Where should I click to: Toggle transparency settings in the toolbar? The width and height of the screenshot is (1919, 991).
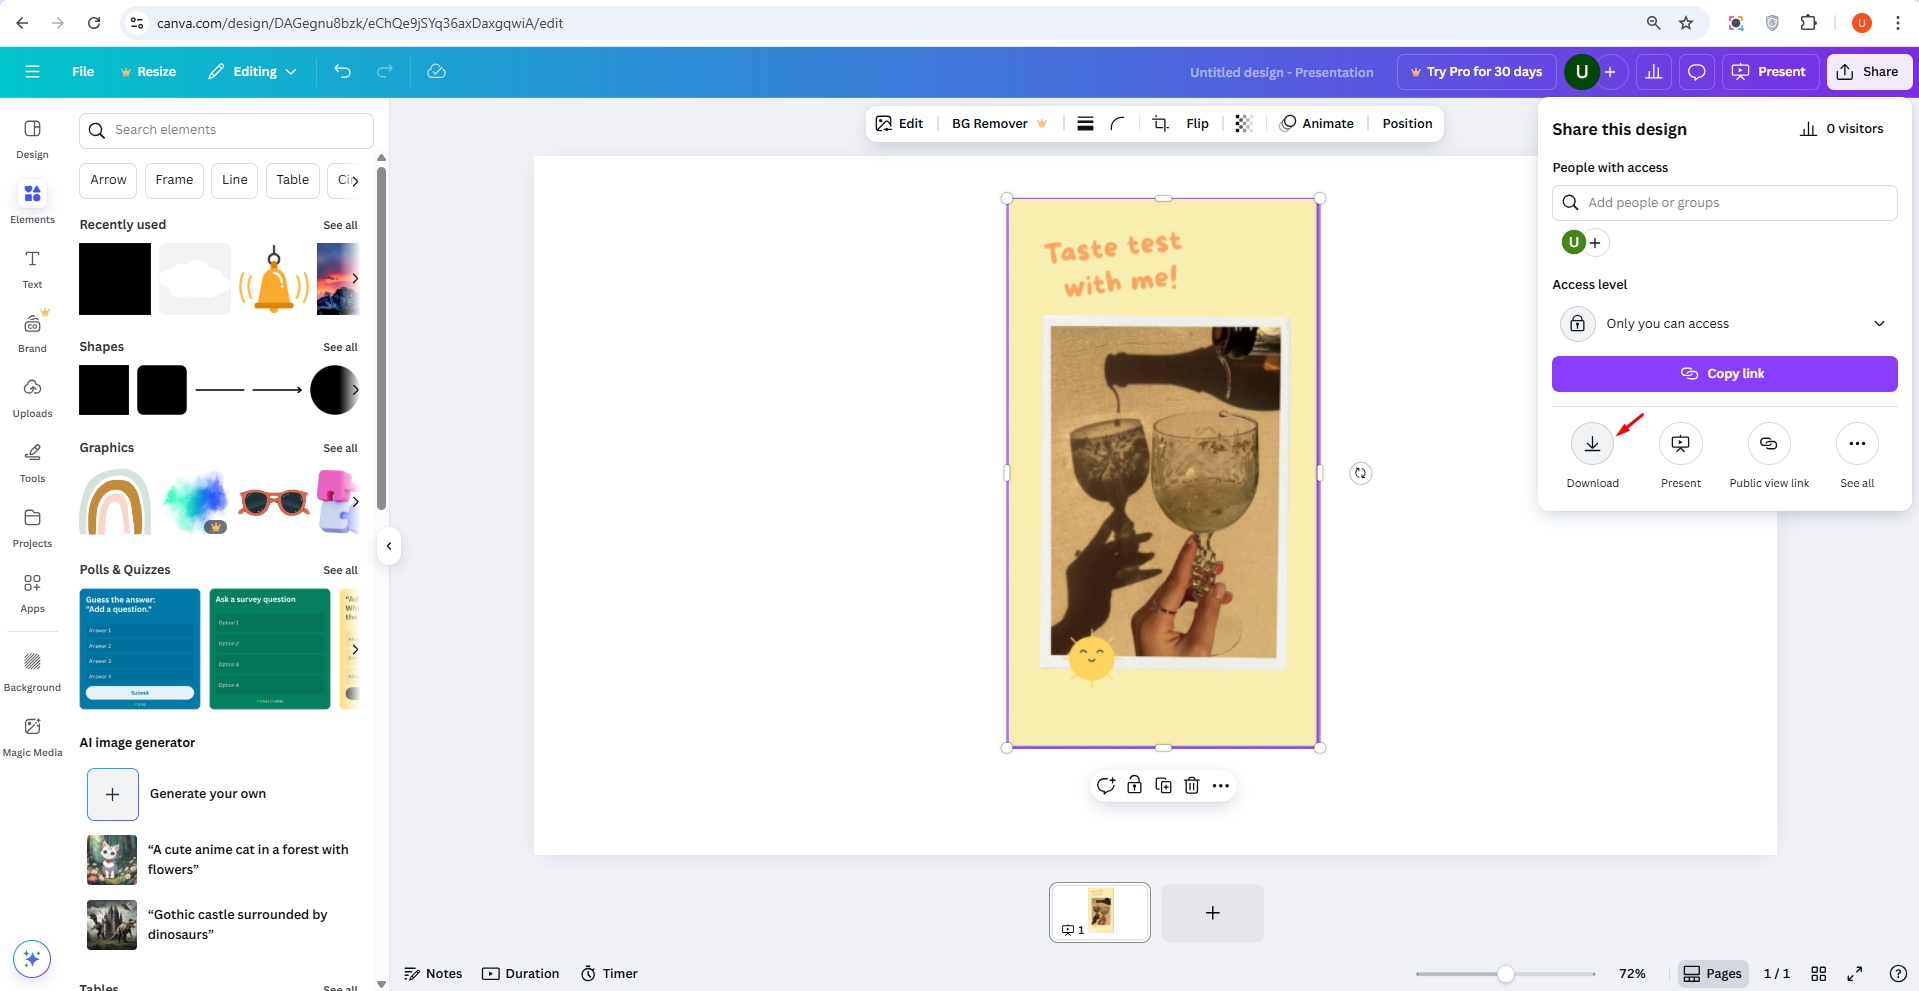pyautogui.click(x=1242, y=123)
